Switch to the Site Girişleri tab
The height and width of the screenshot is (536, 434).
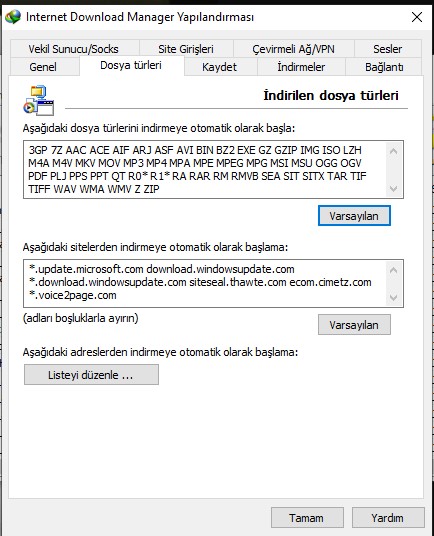pos(186,49)
